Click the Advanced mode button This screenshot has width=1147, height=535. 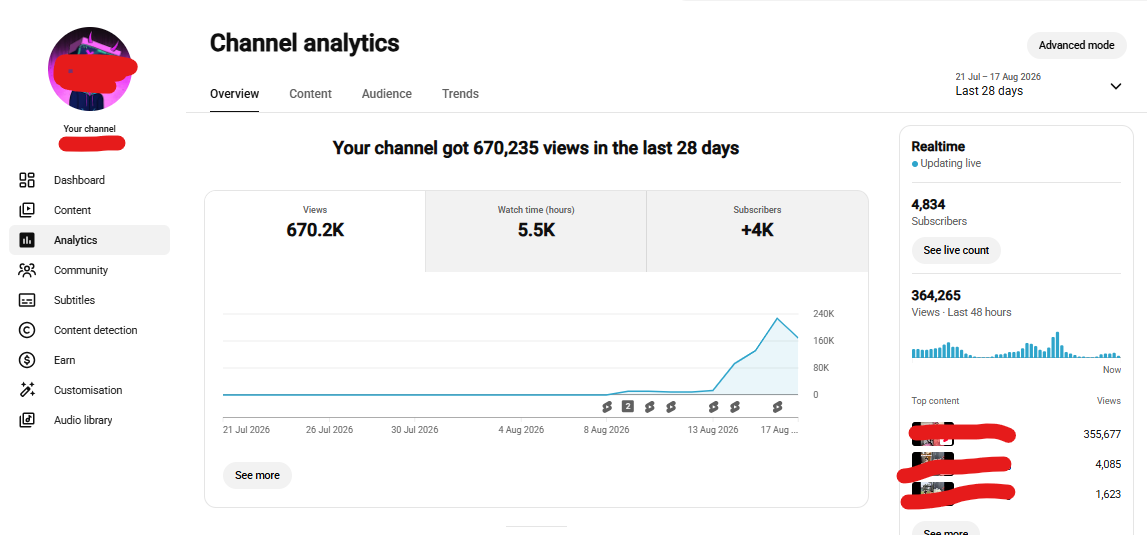coord(1076,45)
